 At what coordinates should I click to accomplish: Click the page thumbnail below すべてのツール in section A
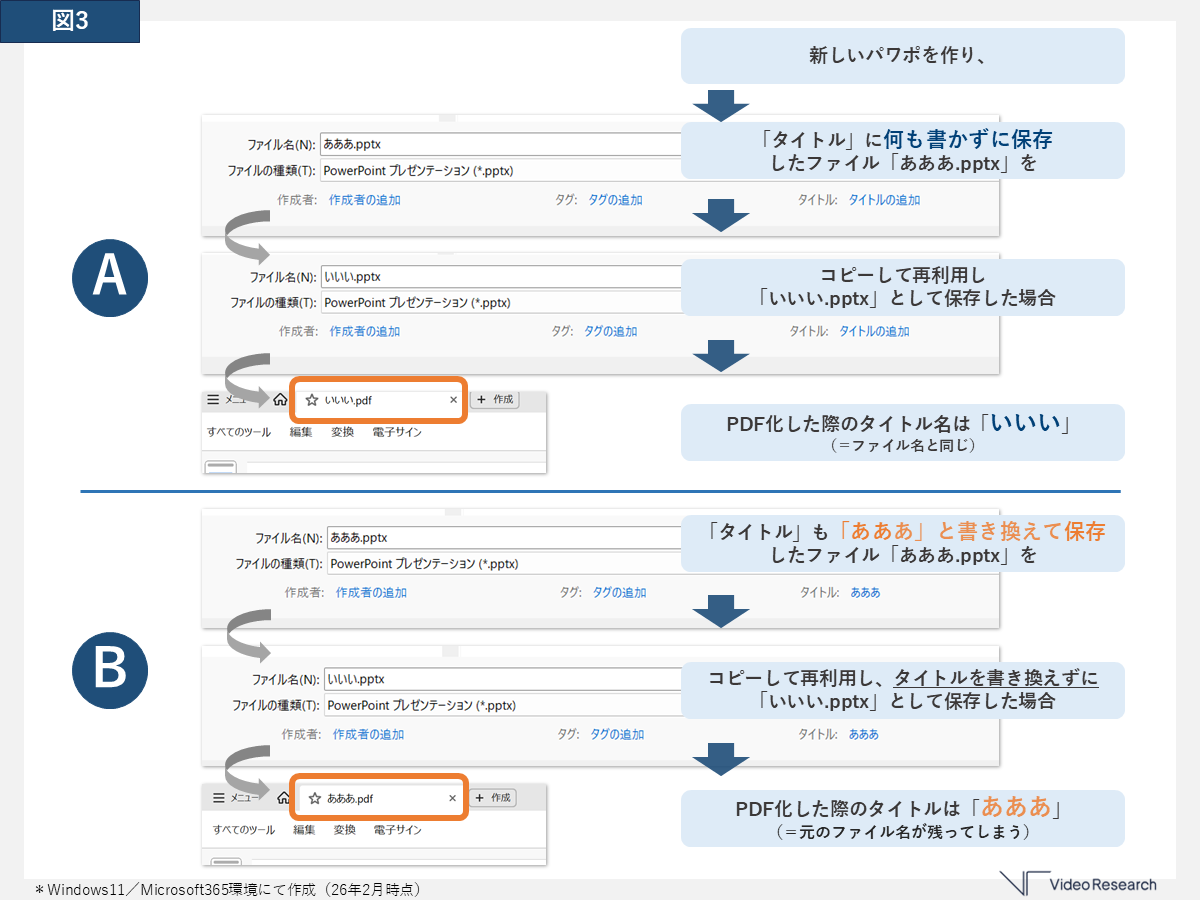pyautogui.click(x=220, y=467)
